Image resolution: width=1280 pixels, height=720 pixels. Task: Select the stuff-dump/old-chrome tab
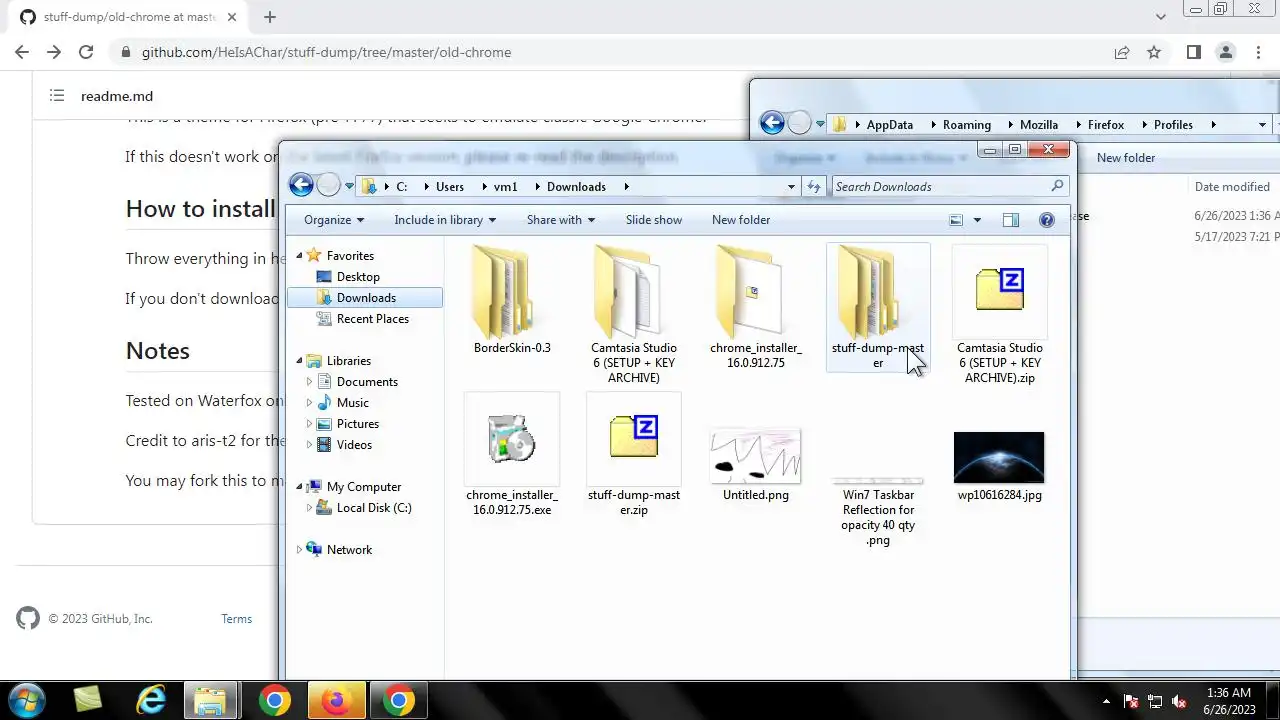pyautogui.click(x=127, y=17)
